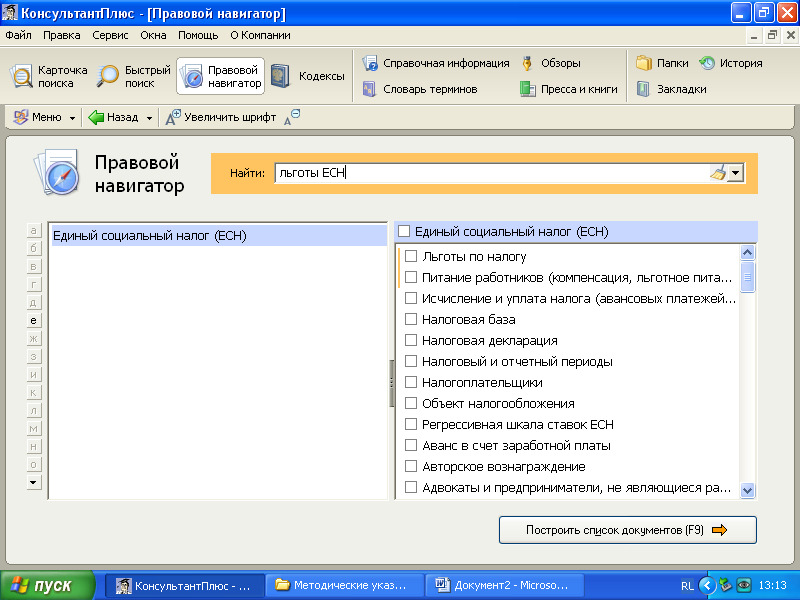Select the Правовой навигатор toolbar button

pyautogui.click(x=220, y=77)
